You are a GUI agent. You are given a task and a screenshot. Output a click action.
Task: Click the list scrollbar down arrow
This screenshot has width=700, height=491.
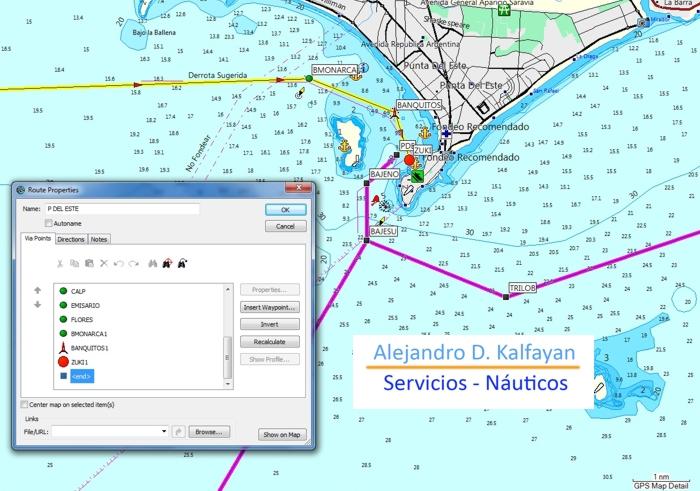(228, 384)
